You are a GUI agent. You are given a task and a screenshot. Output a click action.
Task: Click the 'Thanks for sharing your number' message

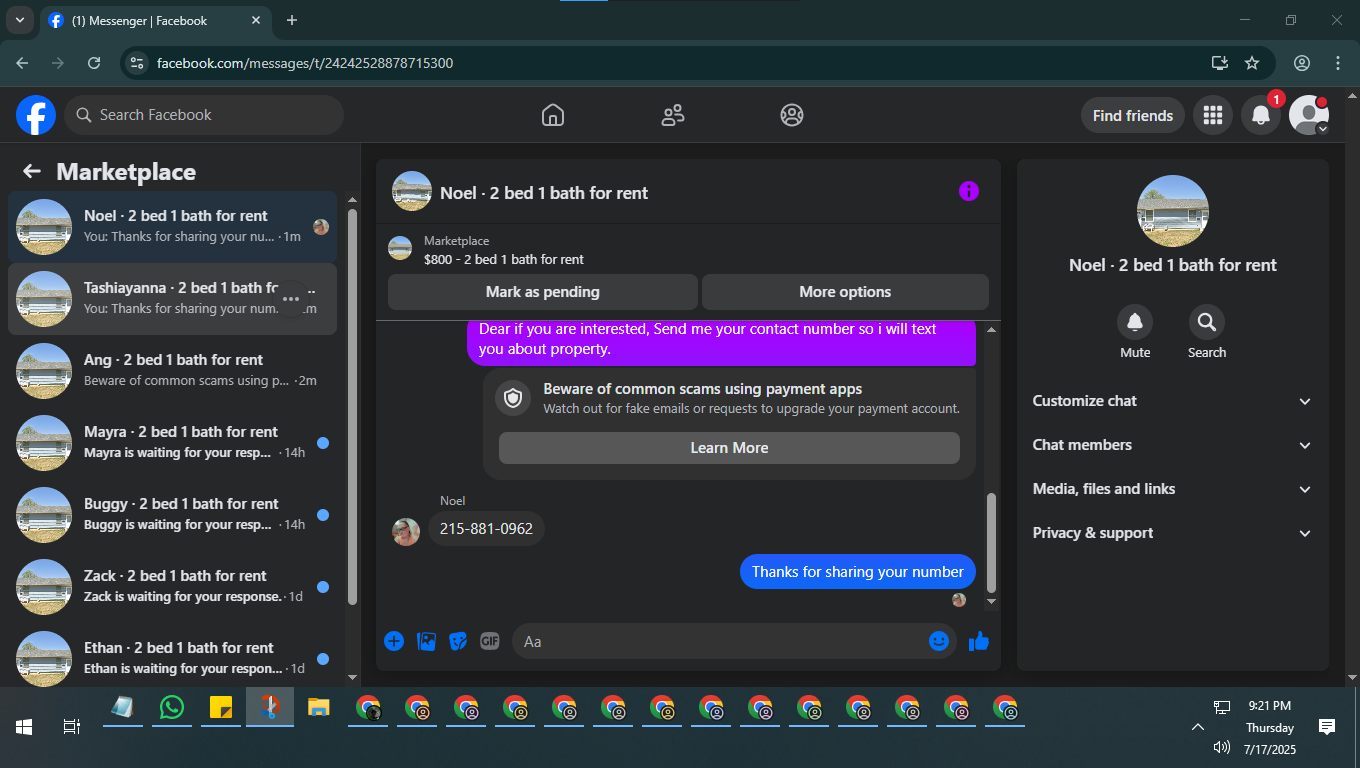858,571
